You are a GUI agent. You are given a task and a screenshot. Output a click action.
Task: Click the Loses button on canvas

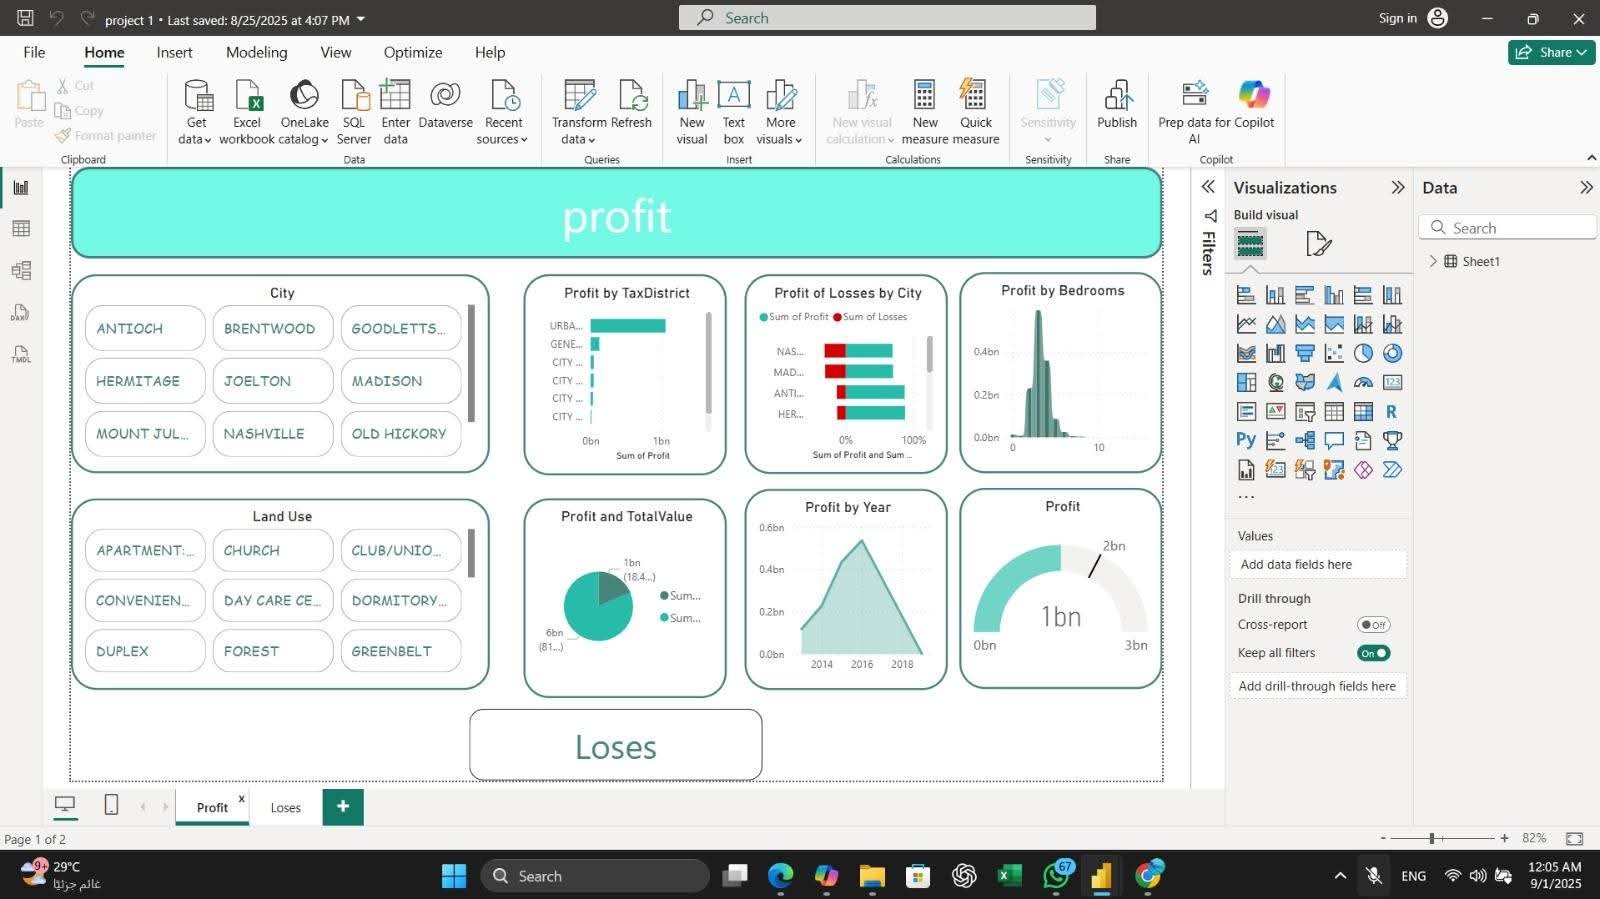[x=615, y=746]
